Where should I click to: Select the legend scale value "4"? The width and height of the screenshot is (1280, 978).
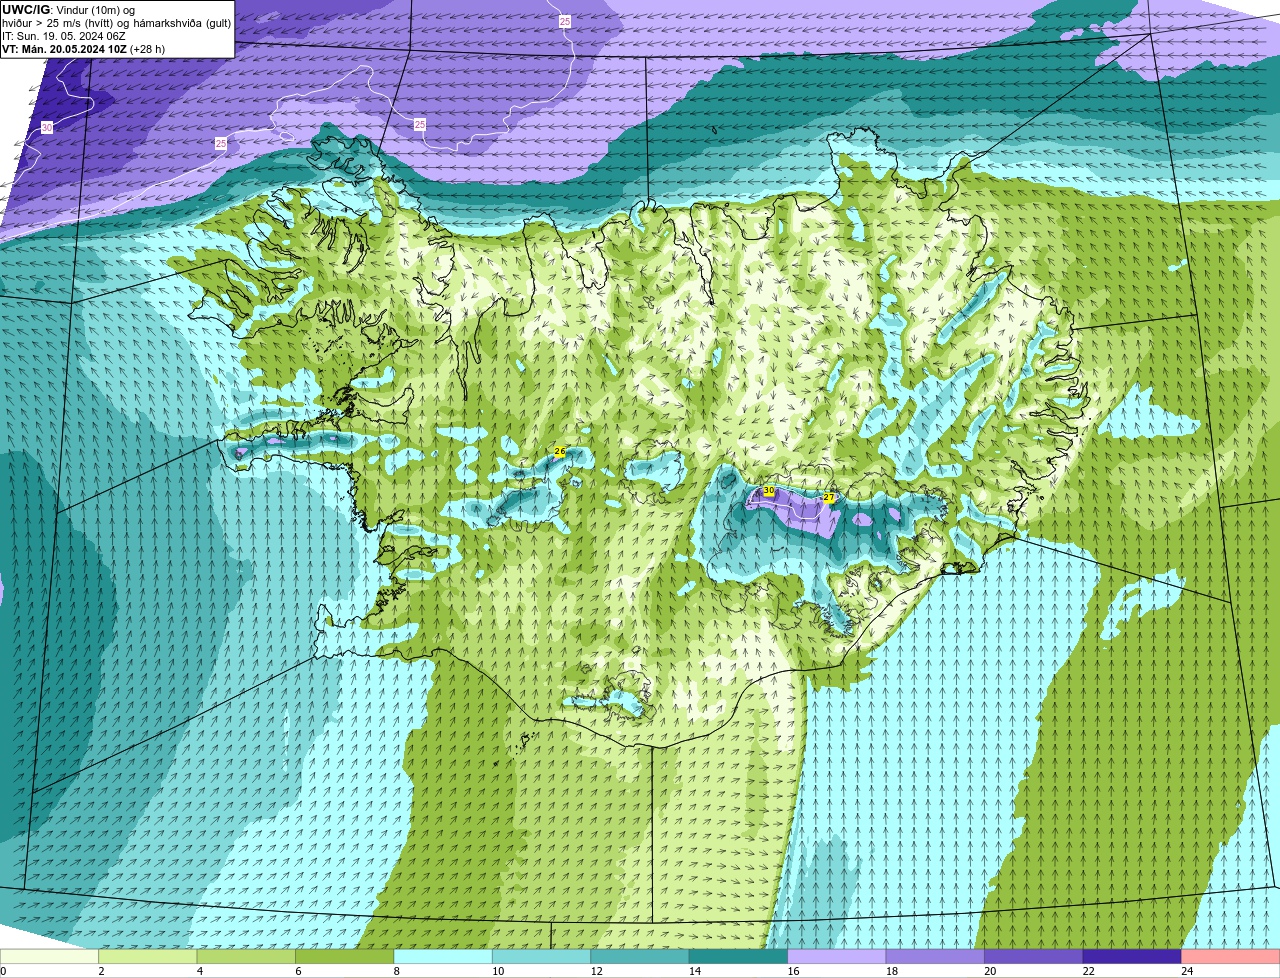[199, 971]
